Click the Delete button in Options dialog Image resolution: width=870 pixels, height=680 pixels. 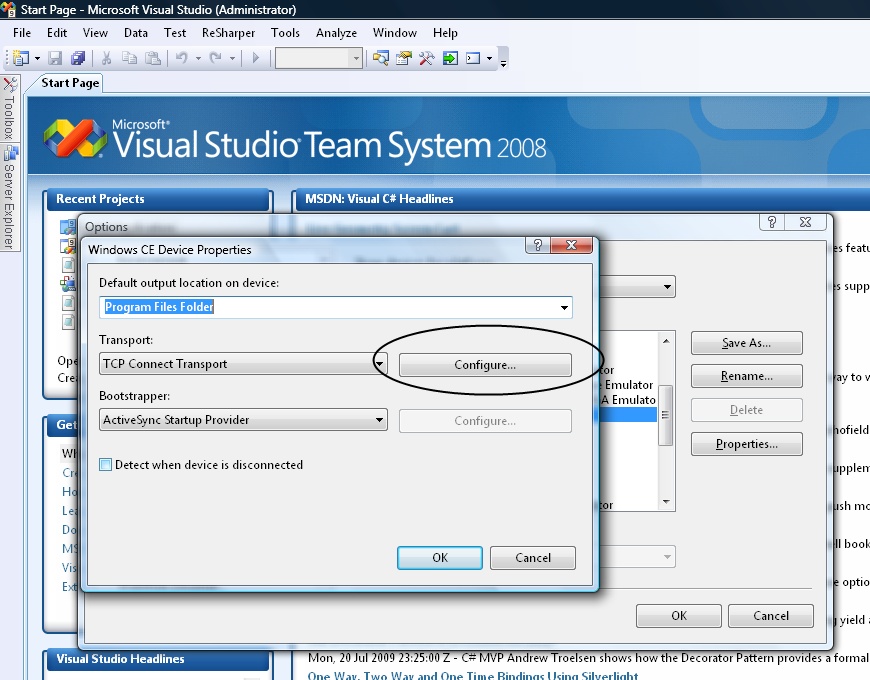746,410
